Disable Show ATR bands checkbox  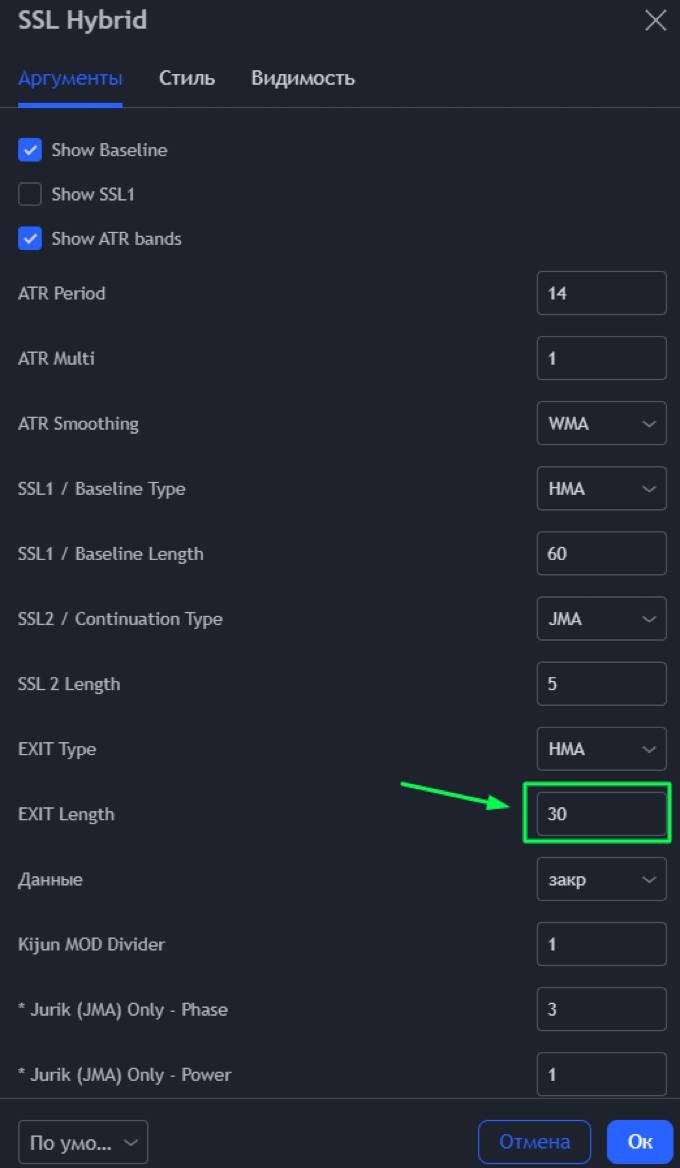click(30, 239)
